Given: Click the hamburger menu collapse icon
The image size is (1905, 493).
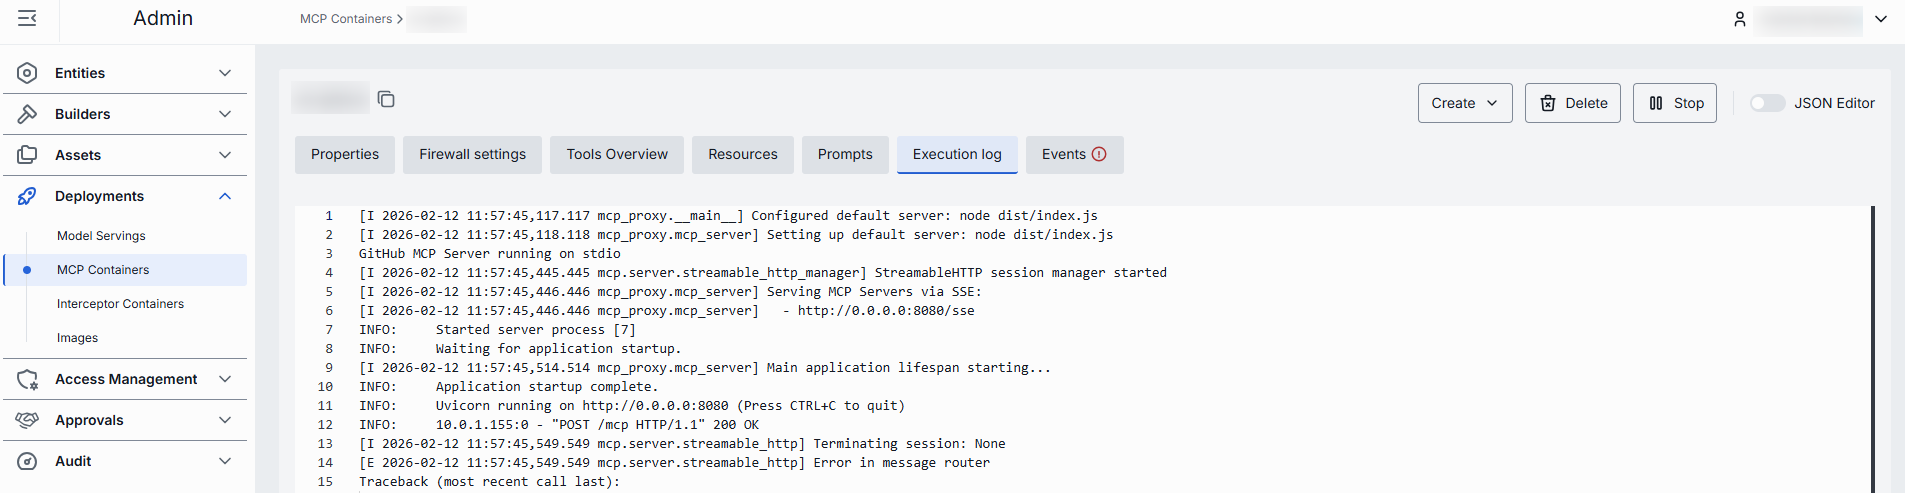Looking at the screenshot, I should 27,18.
